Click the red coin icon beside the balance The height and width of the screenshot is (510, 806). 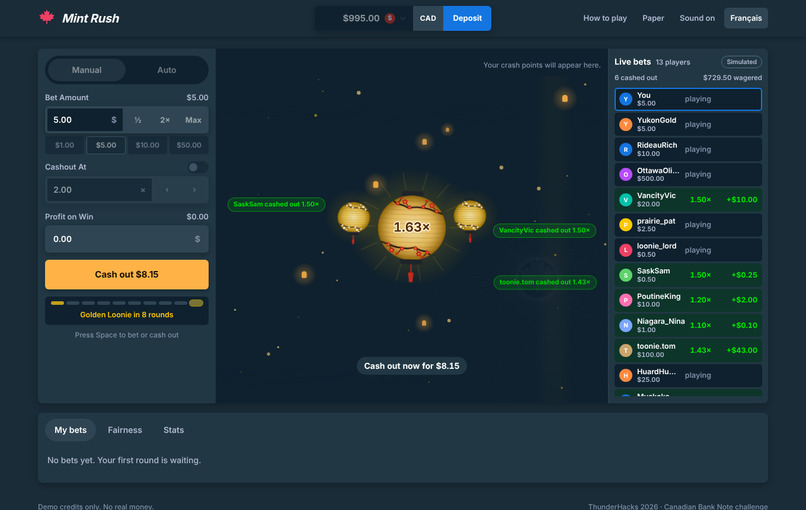coord(390,18)
